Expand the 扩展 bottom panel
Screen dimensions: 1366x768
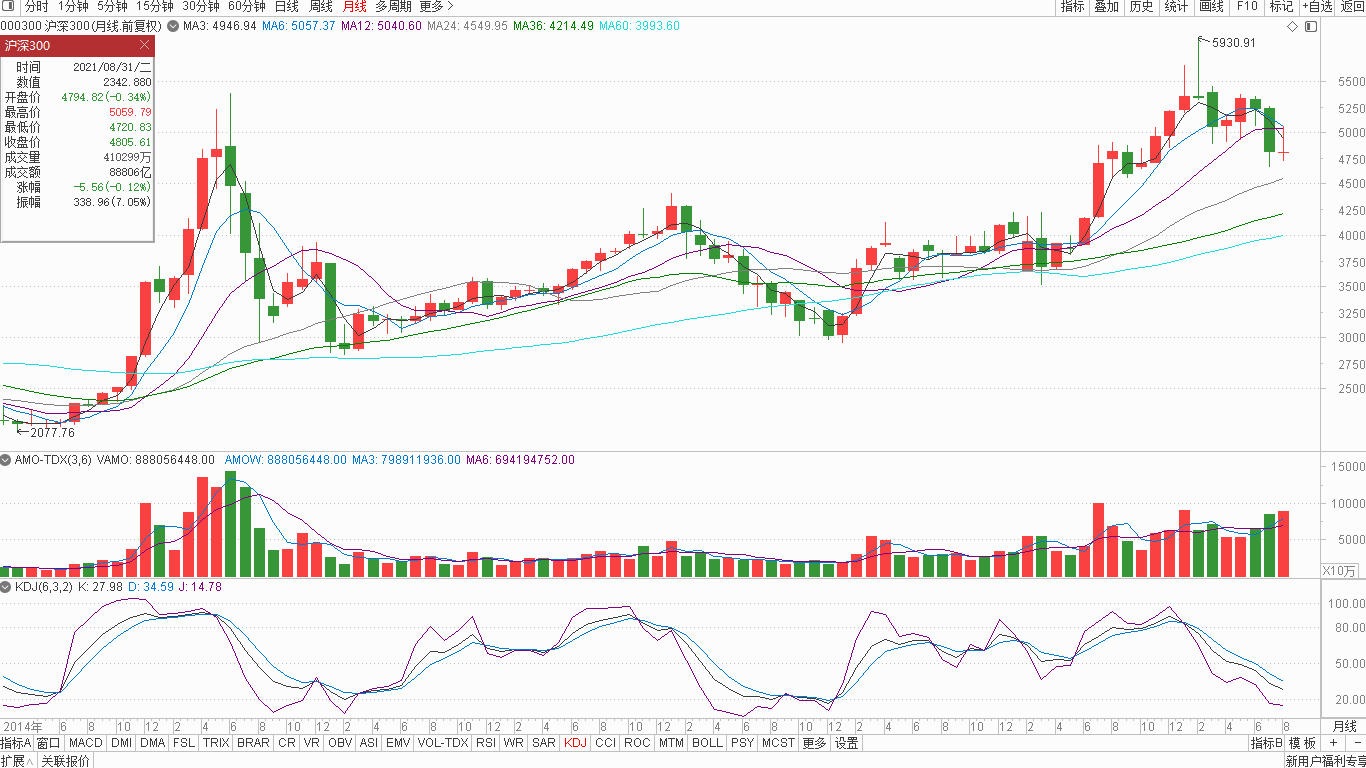point(17,760)
